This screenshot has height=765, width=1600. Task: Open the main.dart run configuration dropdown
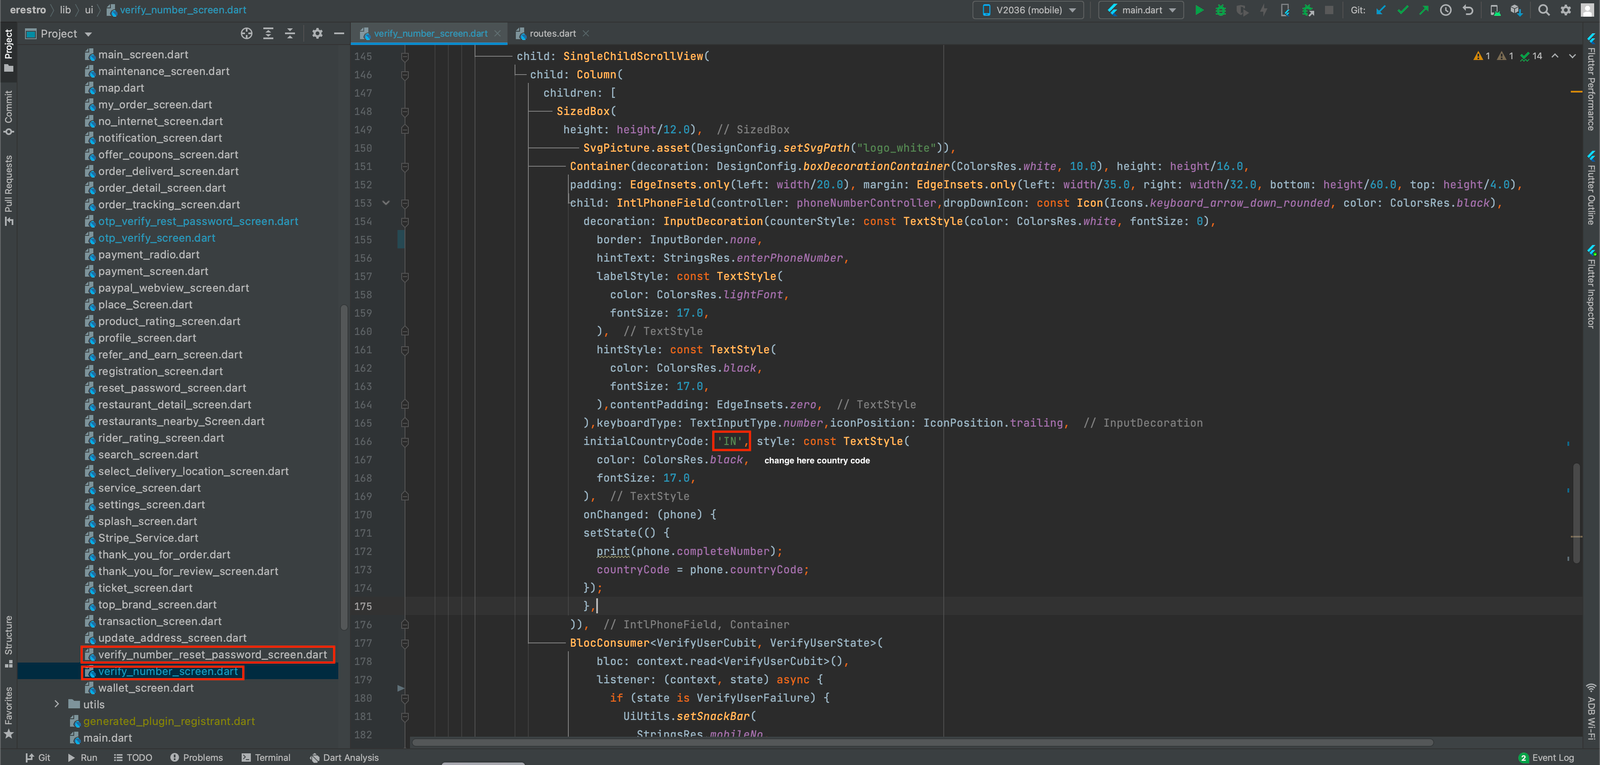click(1142, 10)
